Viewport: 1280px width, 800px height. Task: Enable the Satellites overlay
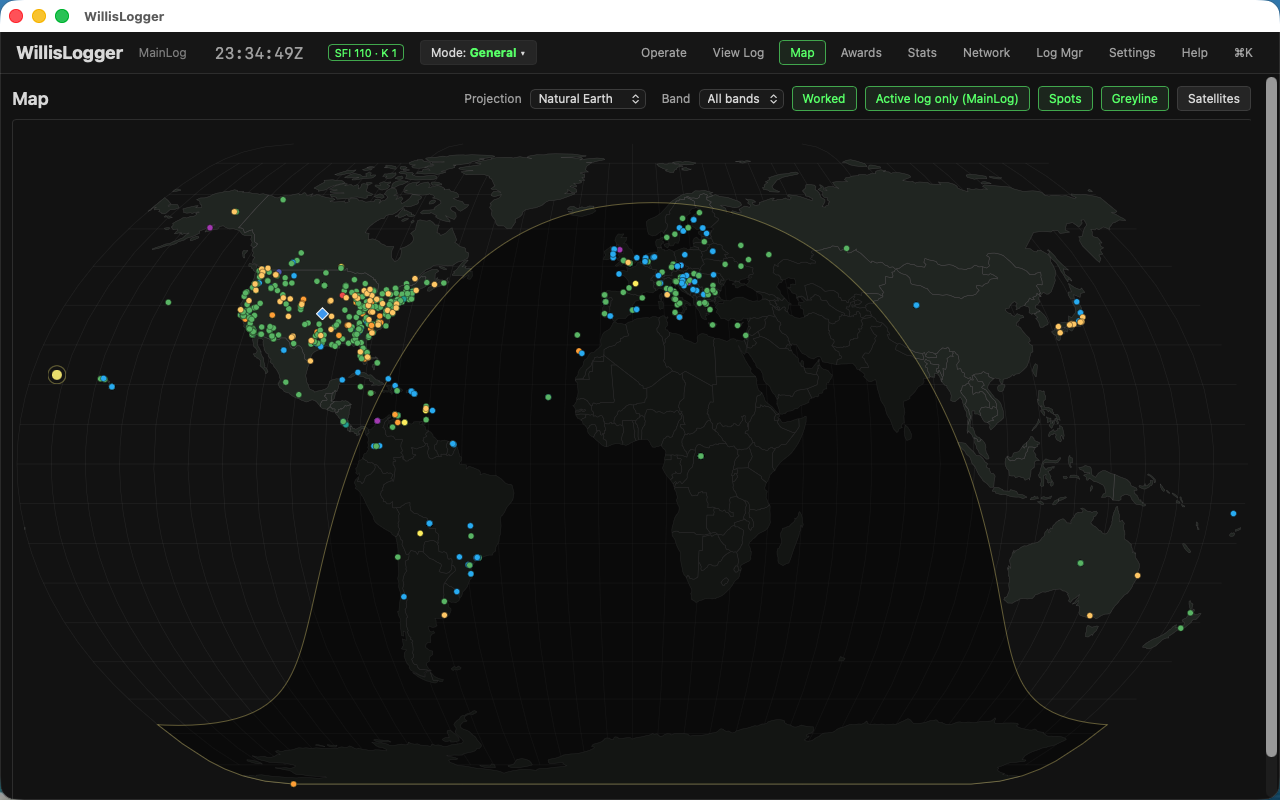tap(1214, 99)
